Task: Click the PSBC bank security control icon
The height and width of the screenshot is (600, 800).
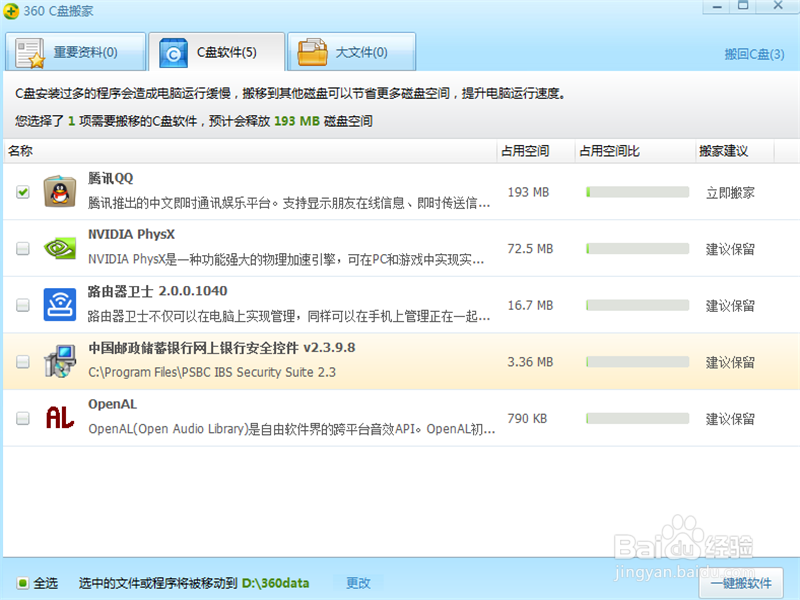Action: 62,362
